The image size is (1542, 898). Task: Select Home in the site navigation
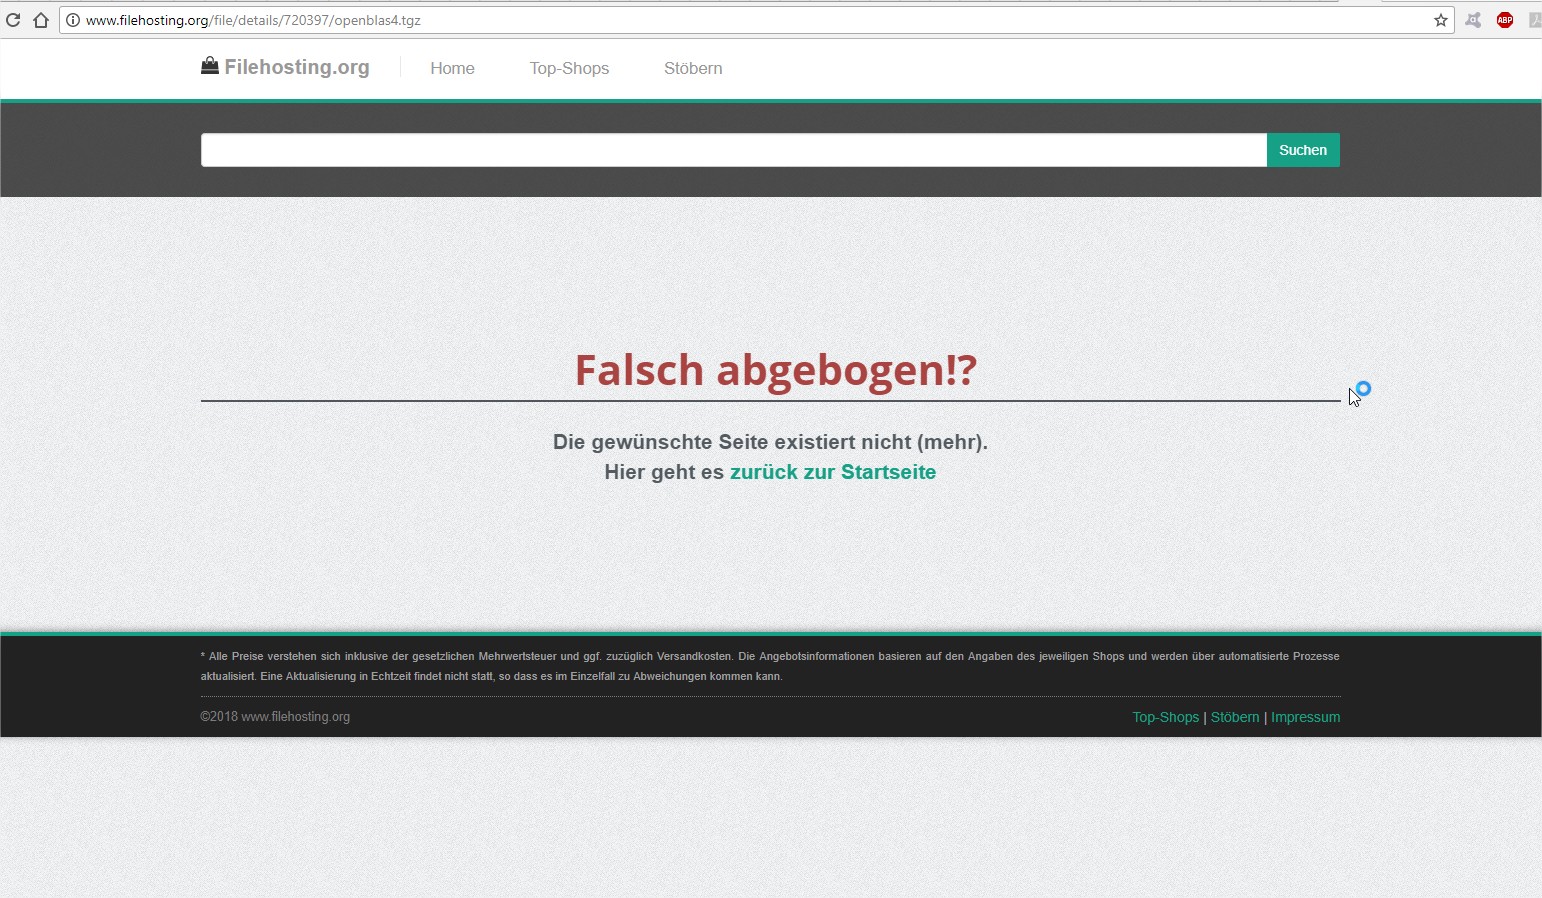pyautogui.click(x=452, y=68)
